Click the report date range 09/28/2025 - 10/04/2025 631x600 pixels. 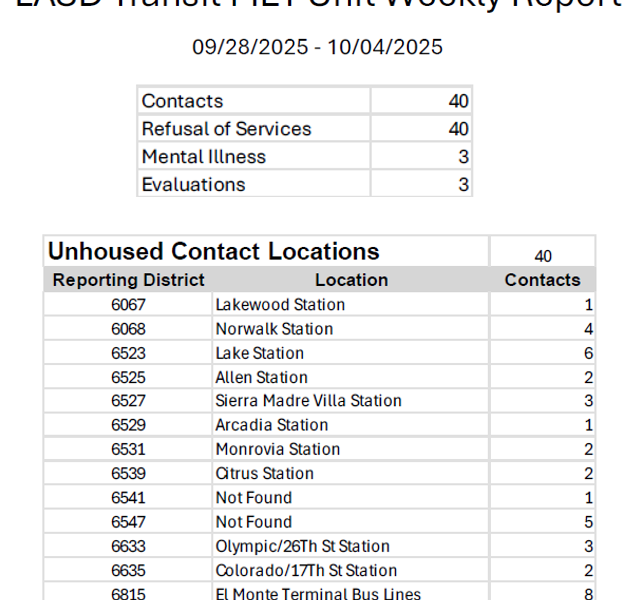(x=317, y=47)
